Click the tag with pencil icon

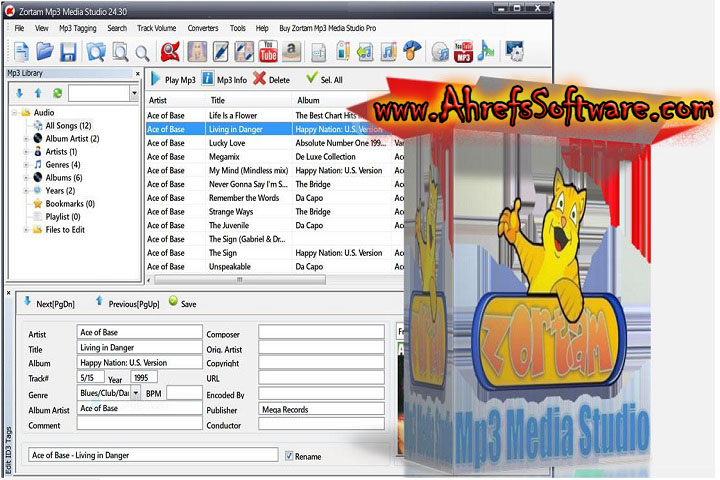[343, 51]
